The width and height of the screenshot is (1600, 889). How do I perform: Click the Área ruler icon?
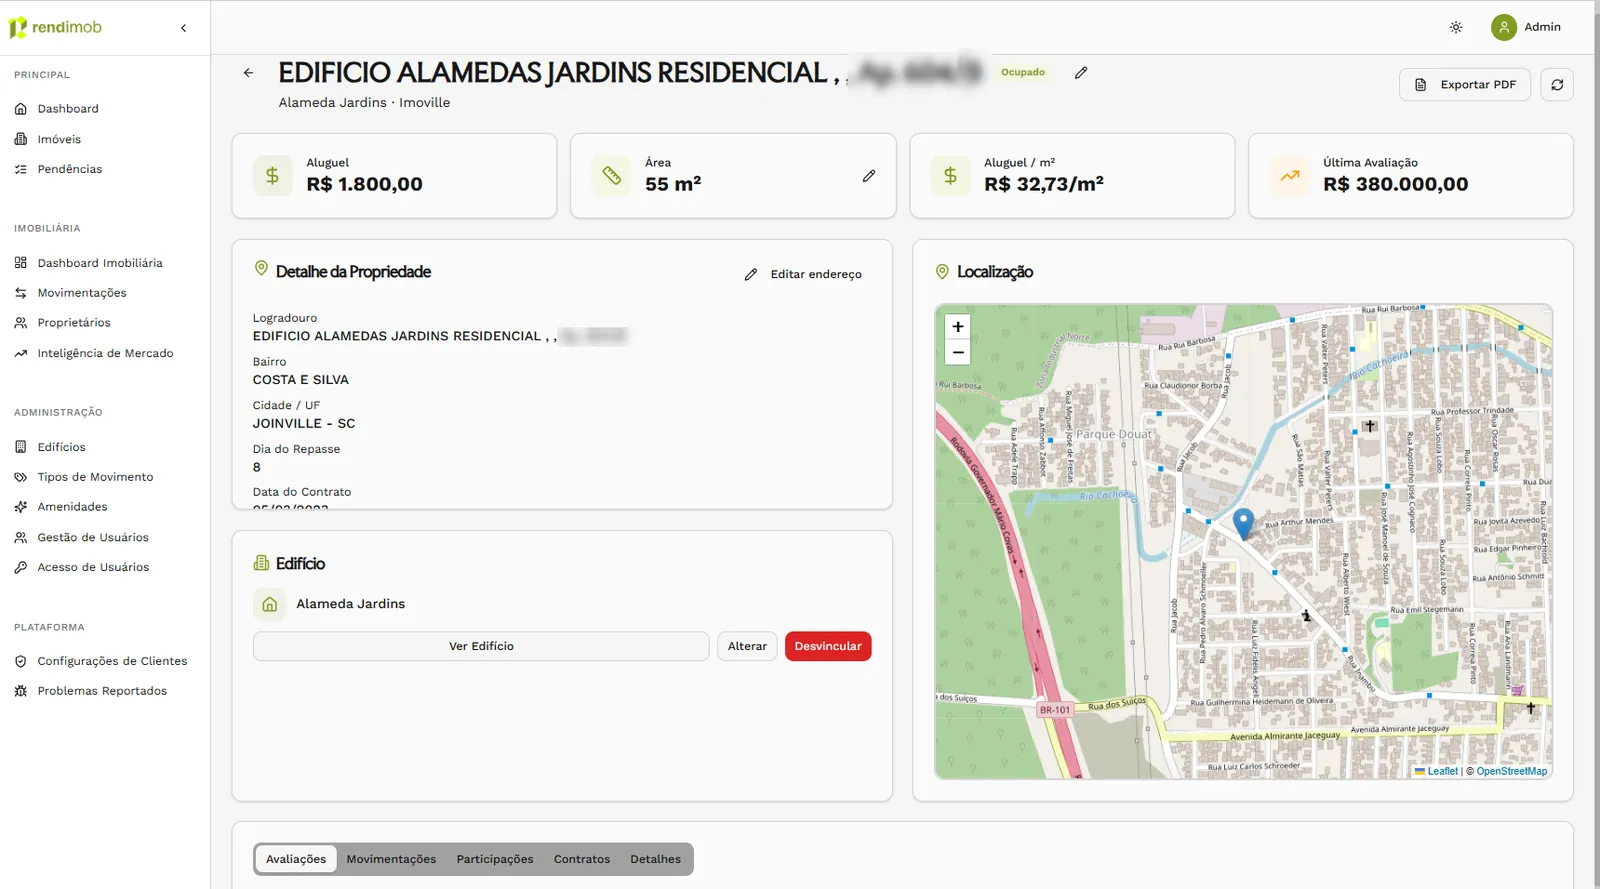click(x=611, y=176)
